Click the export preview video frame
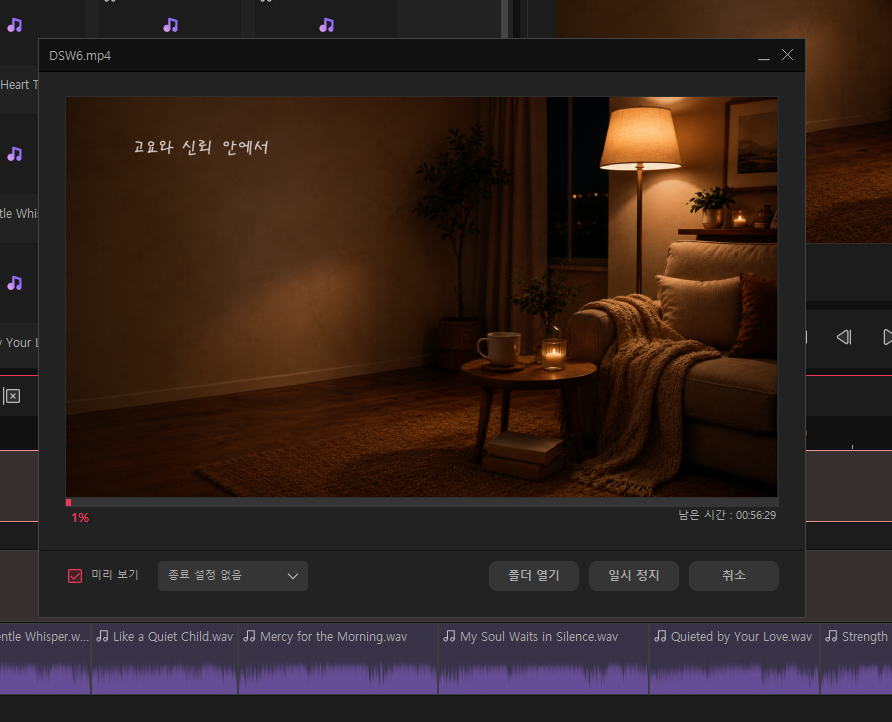This screenshot has width=892, height=722. click(x=422, y=297)
